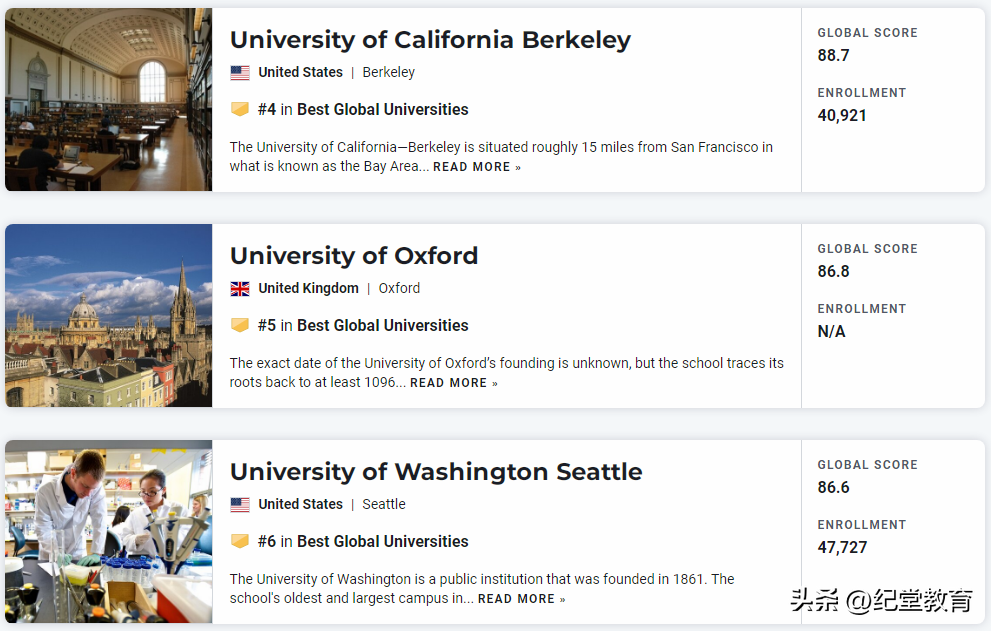Viewport: 991px width, 631px height.
Task: Click Best Global Universities link for #5
Action: [382, 325]
